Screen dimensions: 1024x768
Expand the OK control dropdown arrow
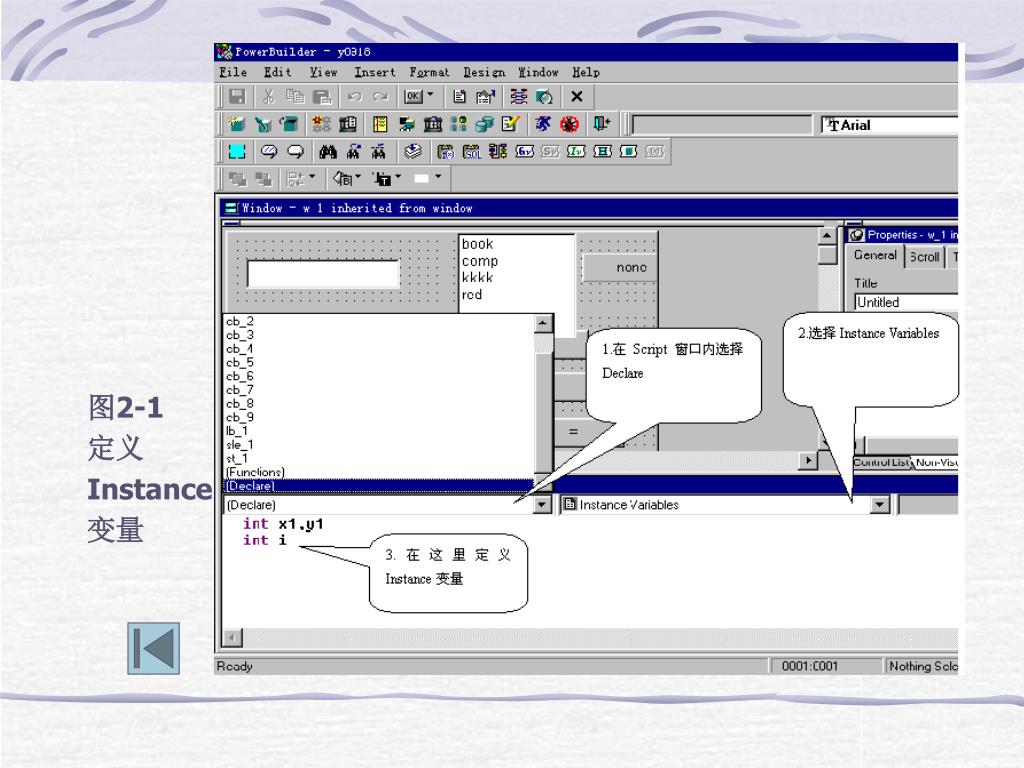click(x=430, y=96)
